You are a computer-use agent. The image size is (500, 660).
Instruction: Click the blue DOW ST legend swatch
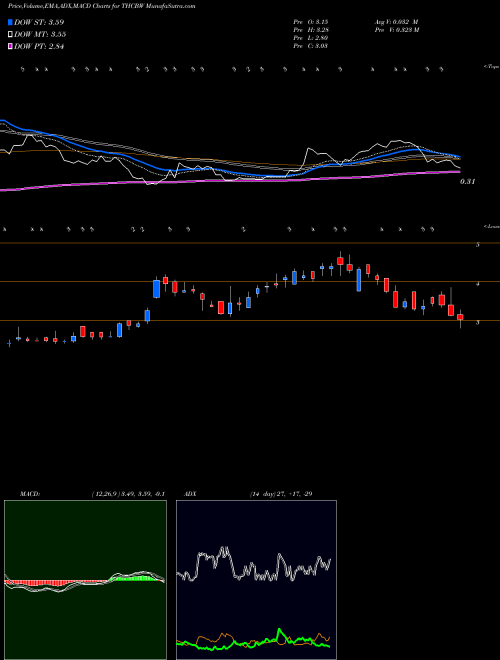click(10, 22)
